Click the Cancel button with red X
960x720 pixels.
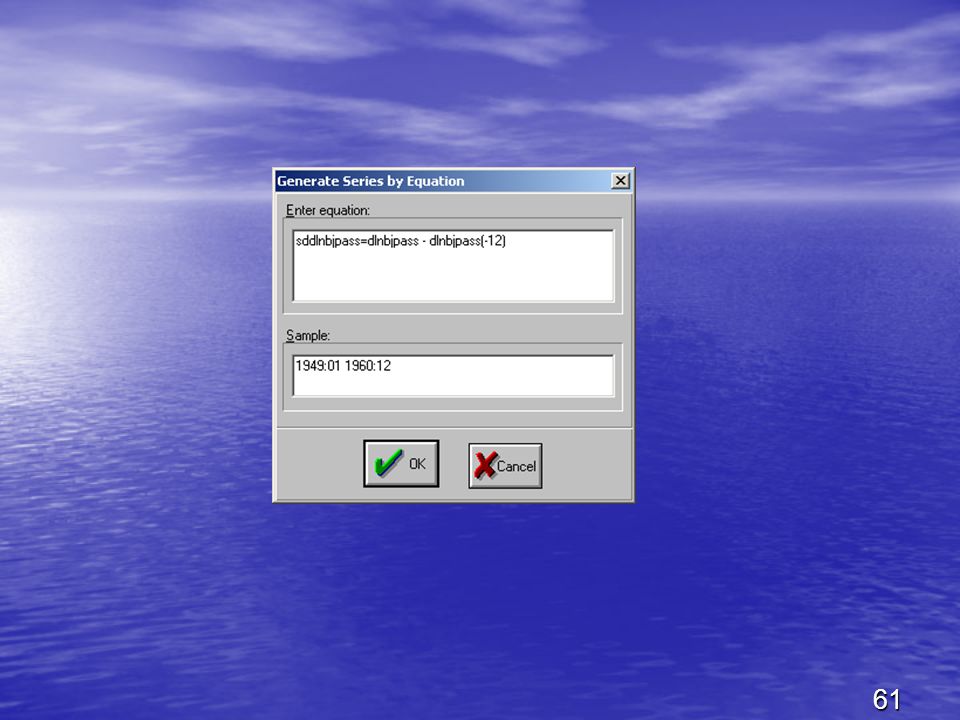click(505, 466)
